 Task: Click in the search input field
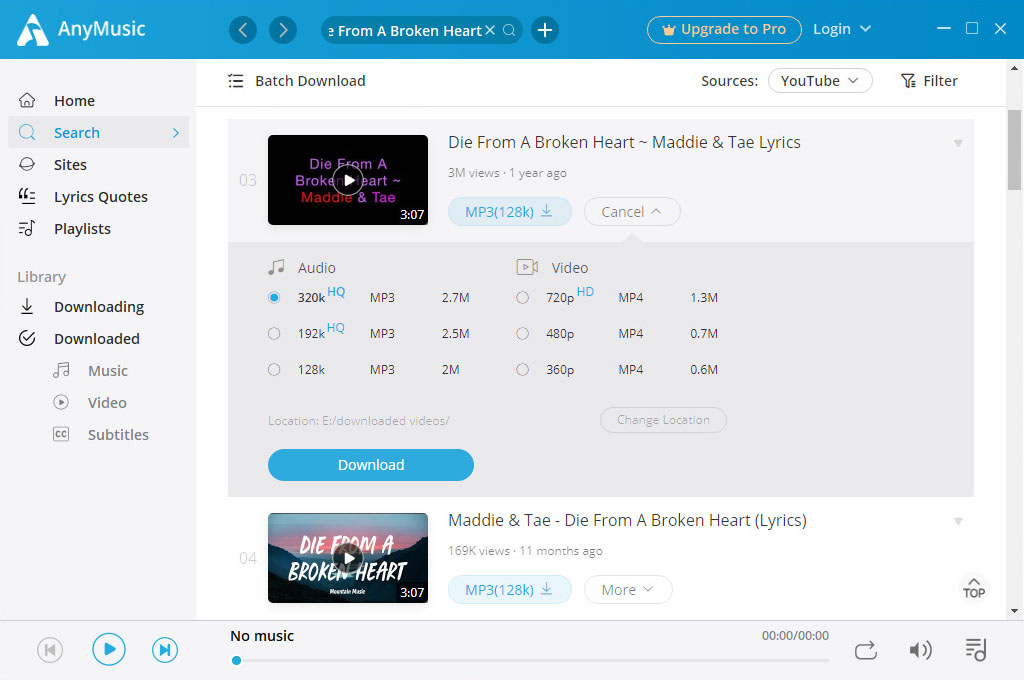point(405,31)
